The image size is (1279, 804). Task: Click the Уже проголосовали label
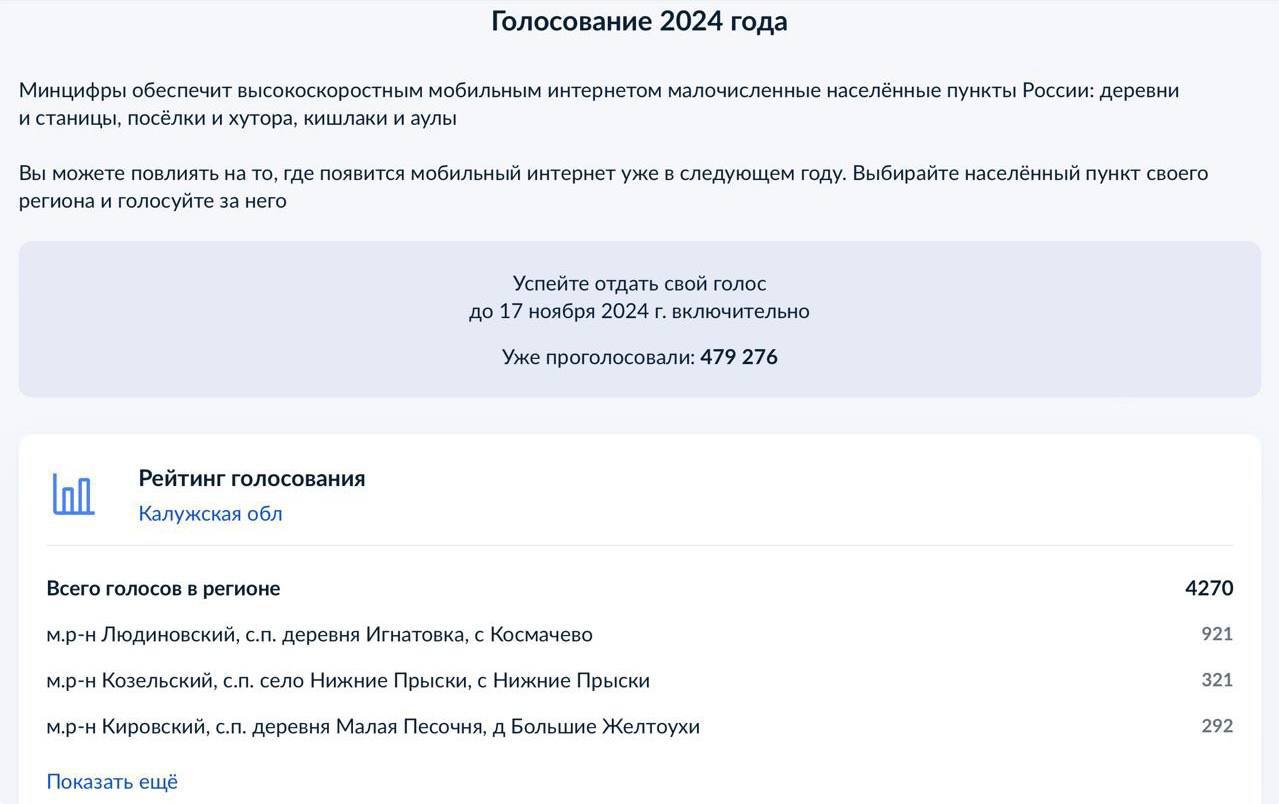tap(598, 358)
